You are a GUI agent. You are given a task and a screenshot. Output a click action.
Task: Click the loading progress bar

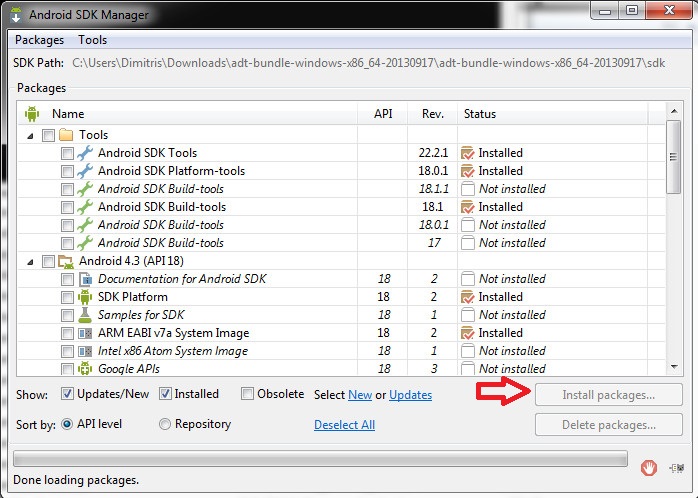point(321,459)
